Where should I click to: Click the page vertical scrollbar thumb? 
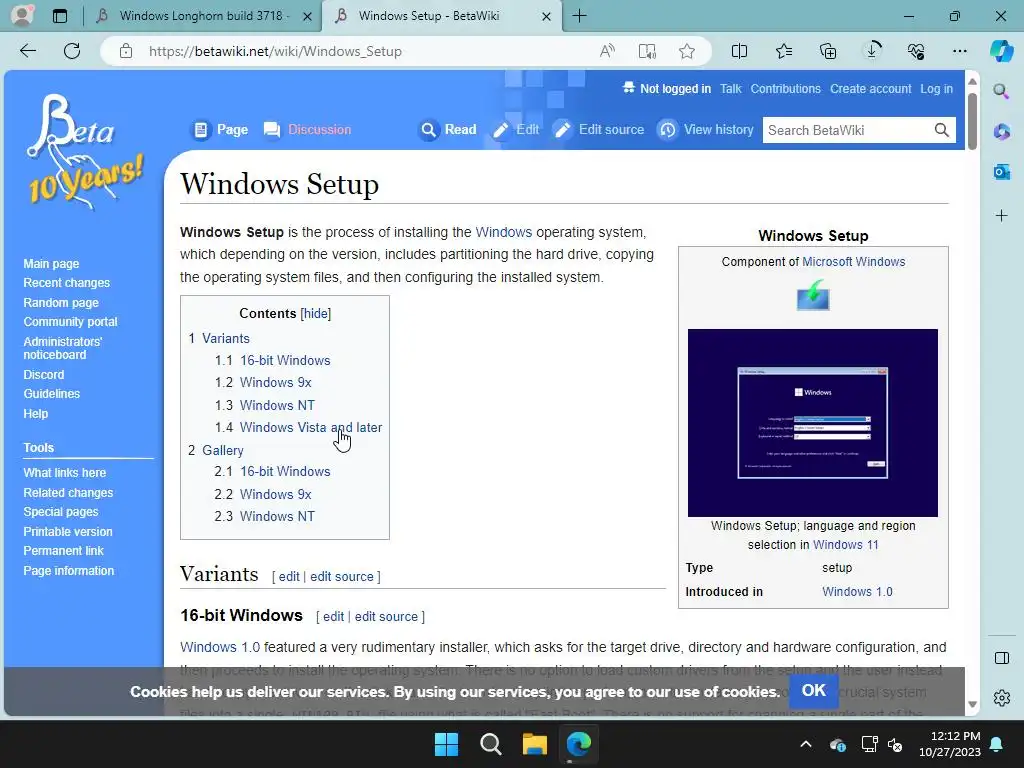point(972,121)
